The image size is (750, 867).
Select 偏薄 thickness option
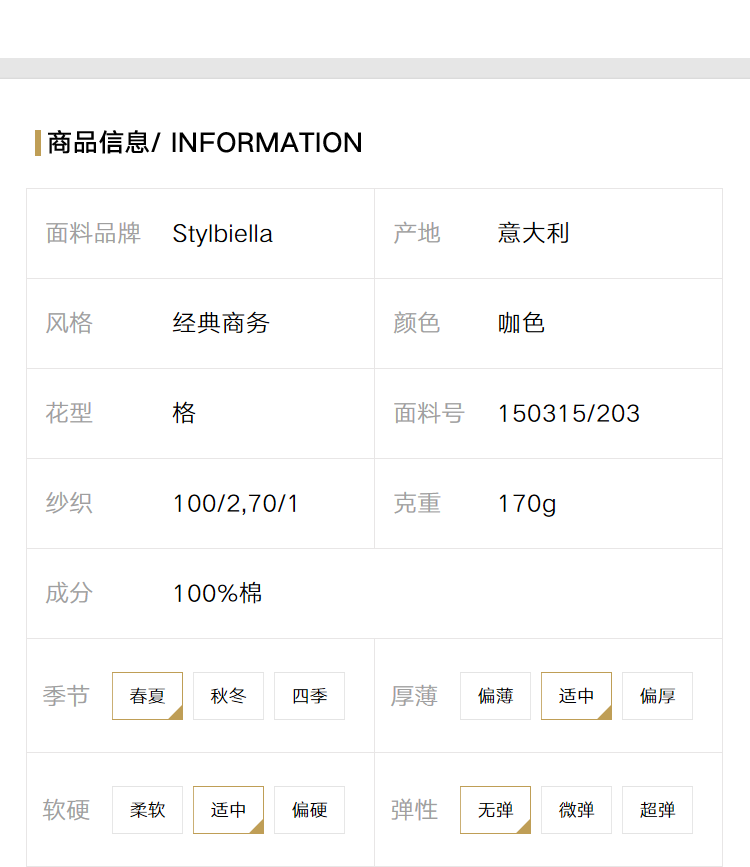[495, 696]
